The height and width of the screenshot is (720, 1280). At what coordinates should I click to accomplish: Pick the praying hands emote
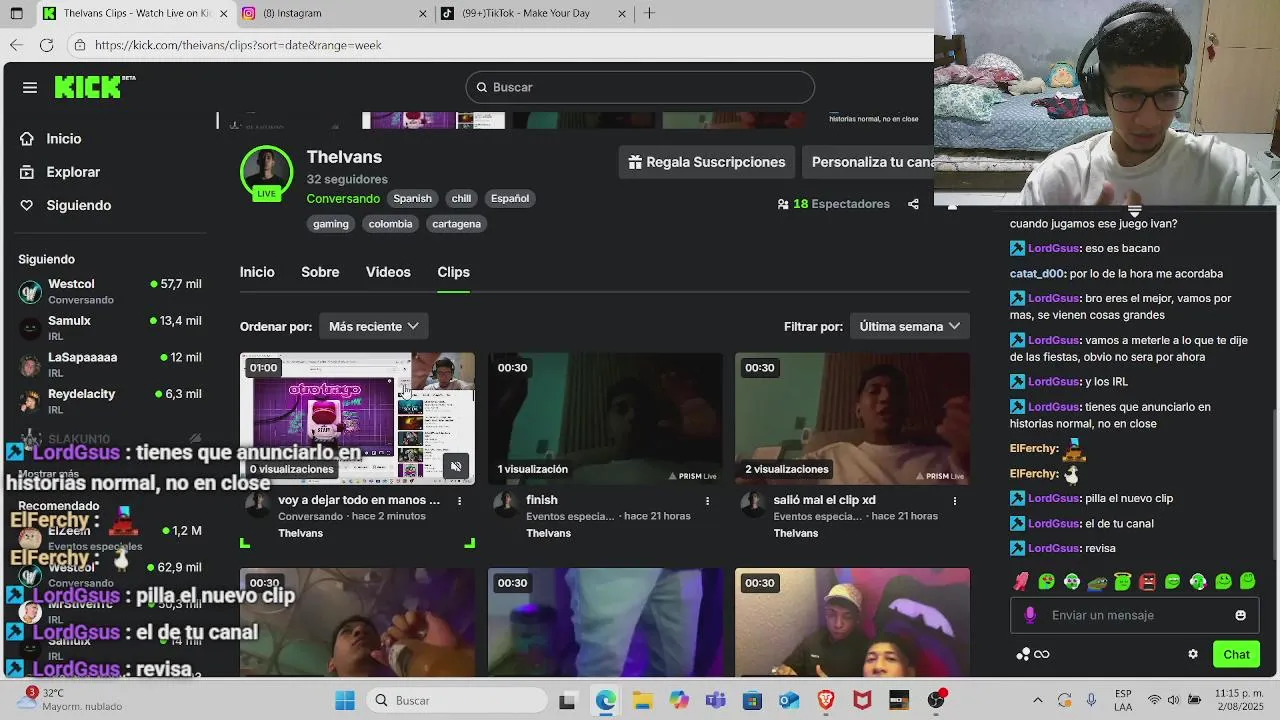[1021, 581]
